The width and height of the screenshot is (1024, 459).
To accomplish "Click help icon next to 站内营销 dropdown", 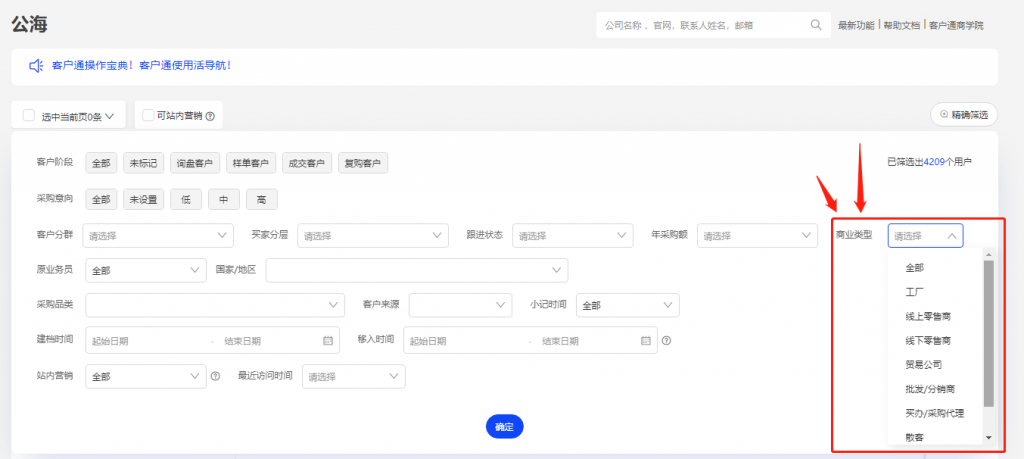I will tap(215, 377).
